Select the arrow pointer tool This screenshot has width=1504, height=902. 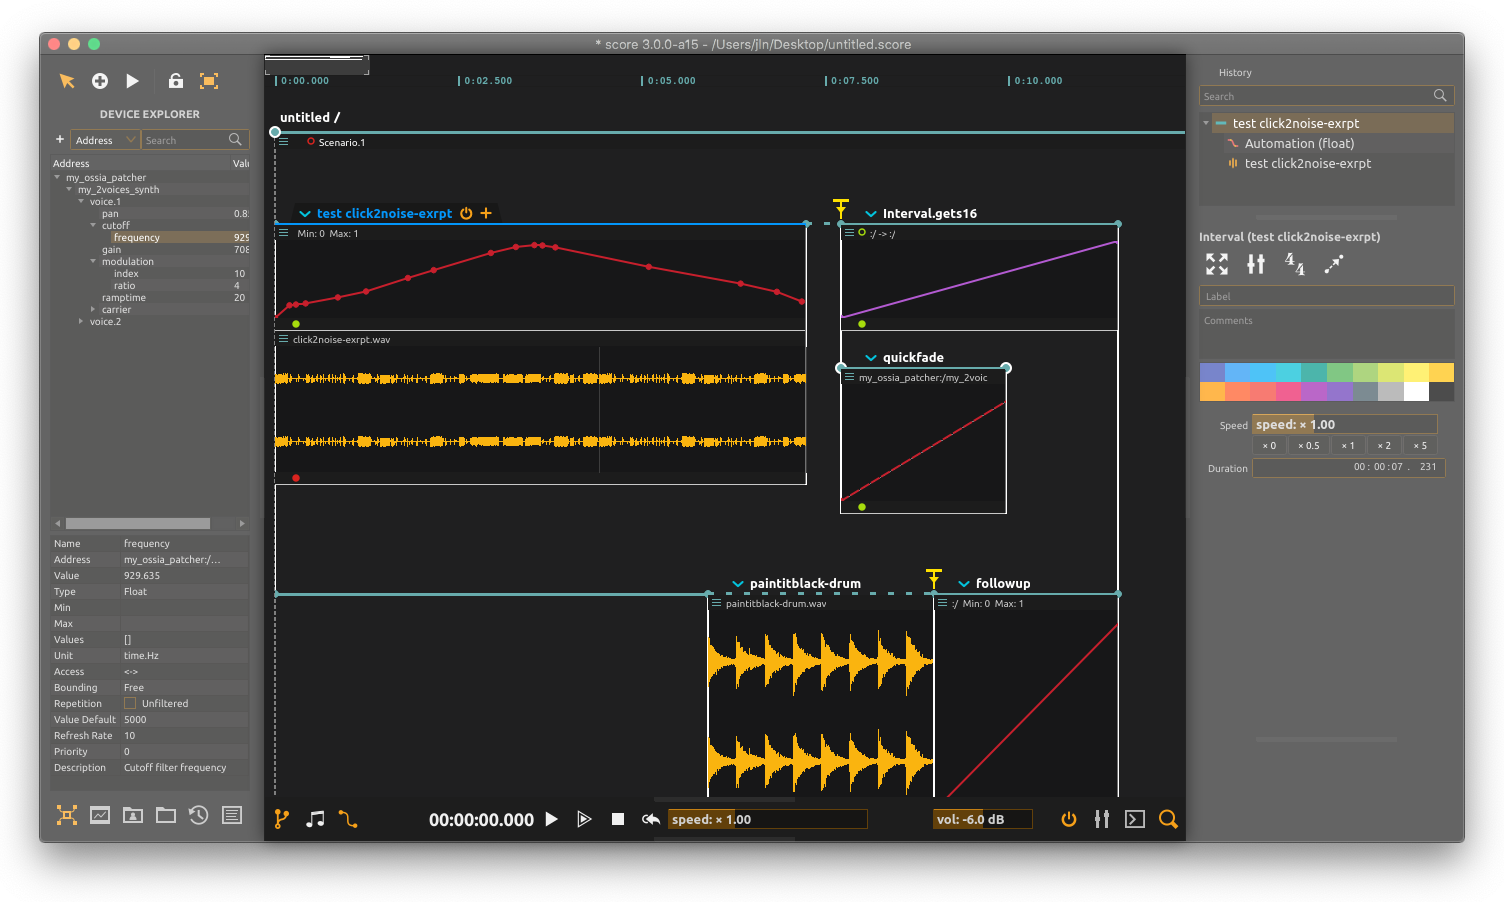point(67,81)
